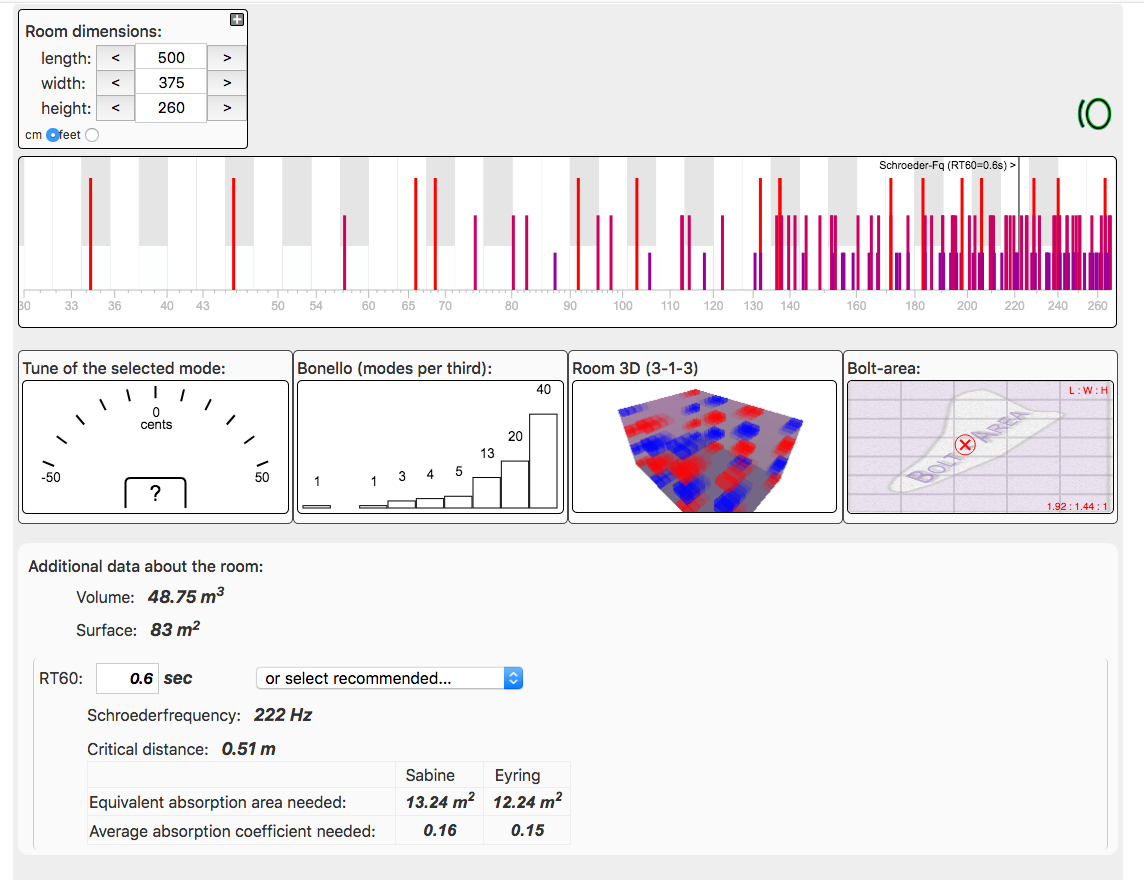Viewport: 1144px width, 880px height.
Task: Increase room height with right arrow
Action: pos(227,108)
